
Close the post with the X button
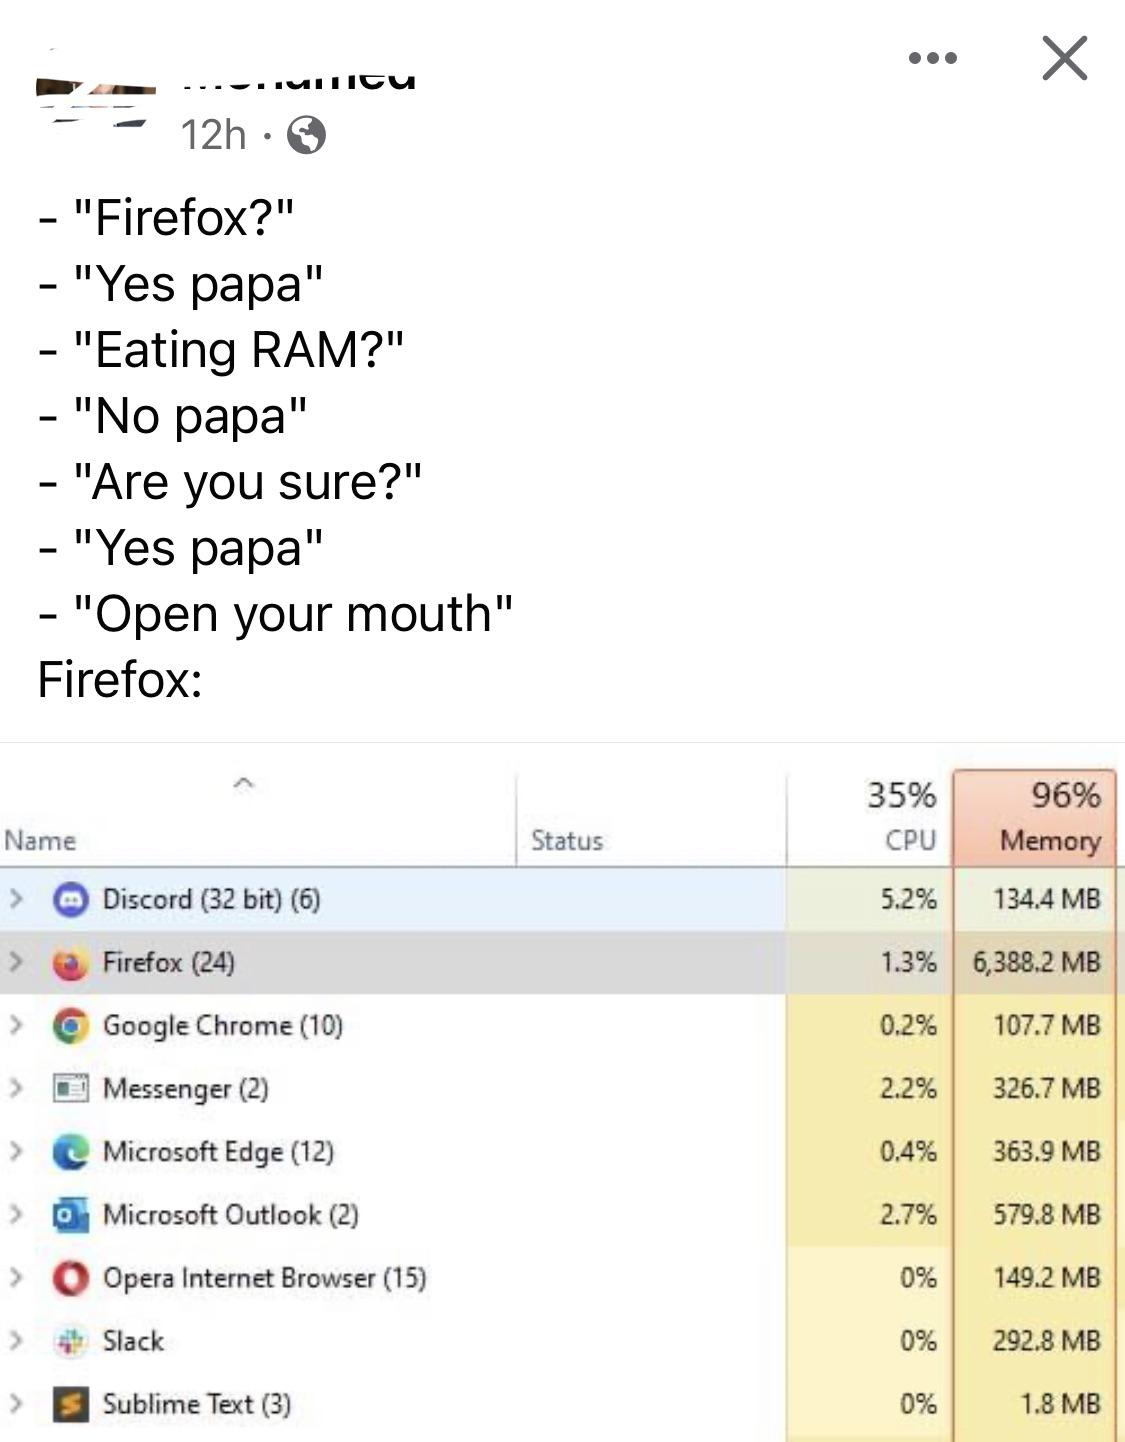[x=1064, y=58]
